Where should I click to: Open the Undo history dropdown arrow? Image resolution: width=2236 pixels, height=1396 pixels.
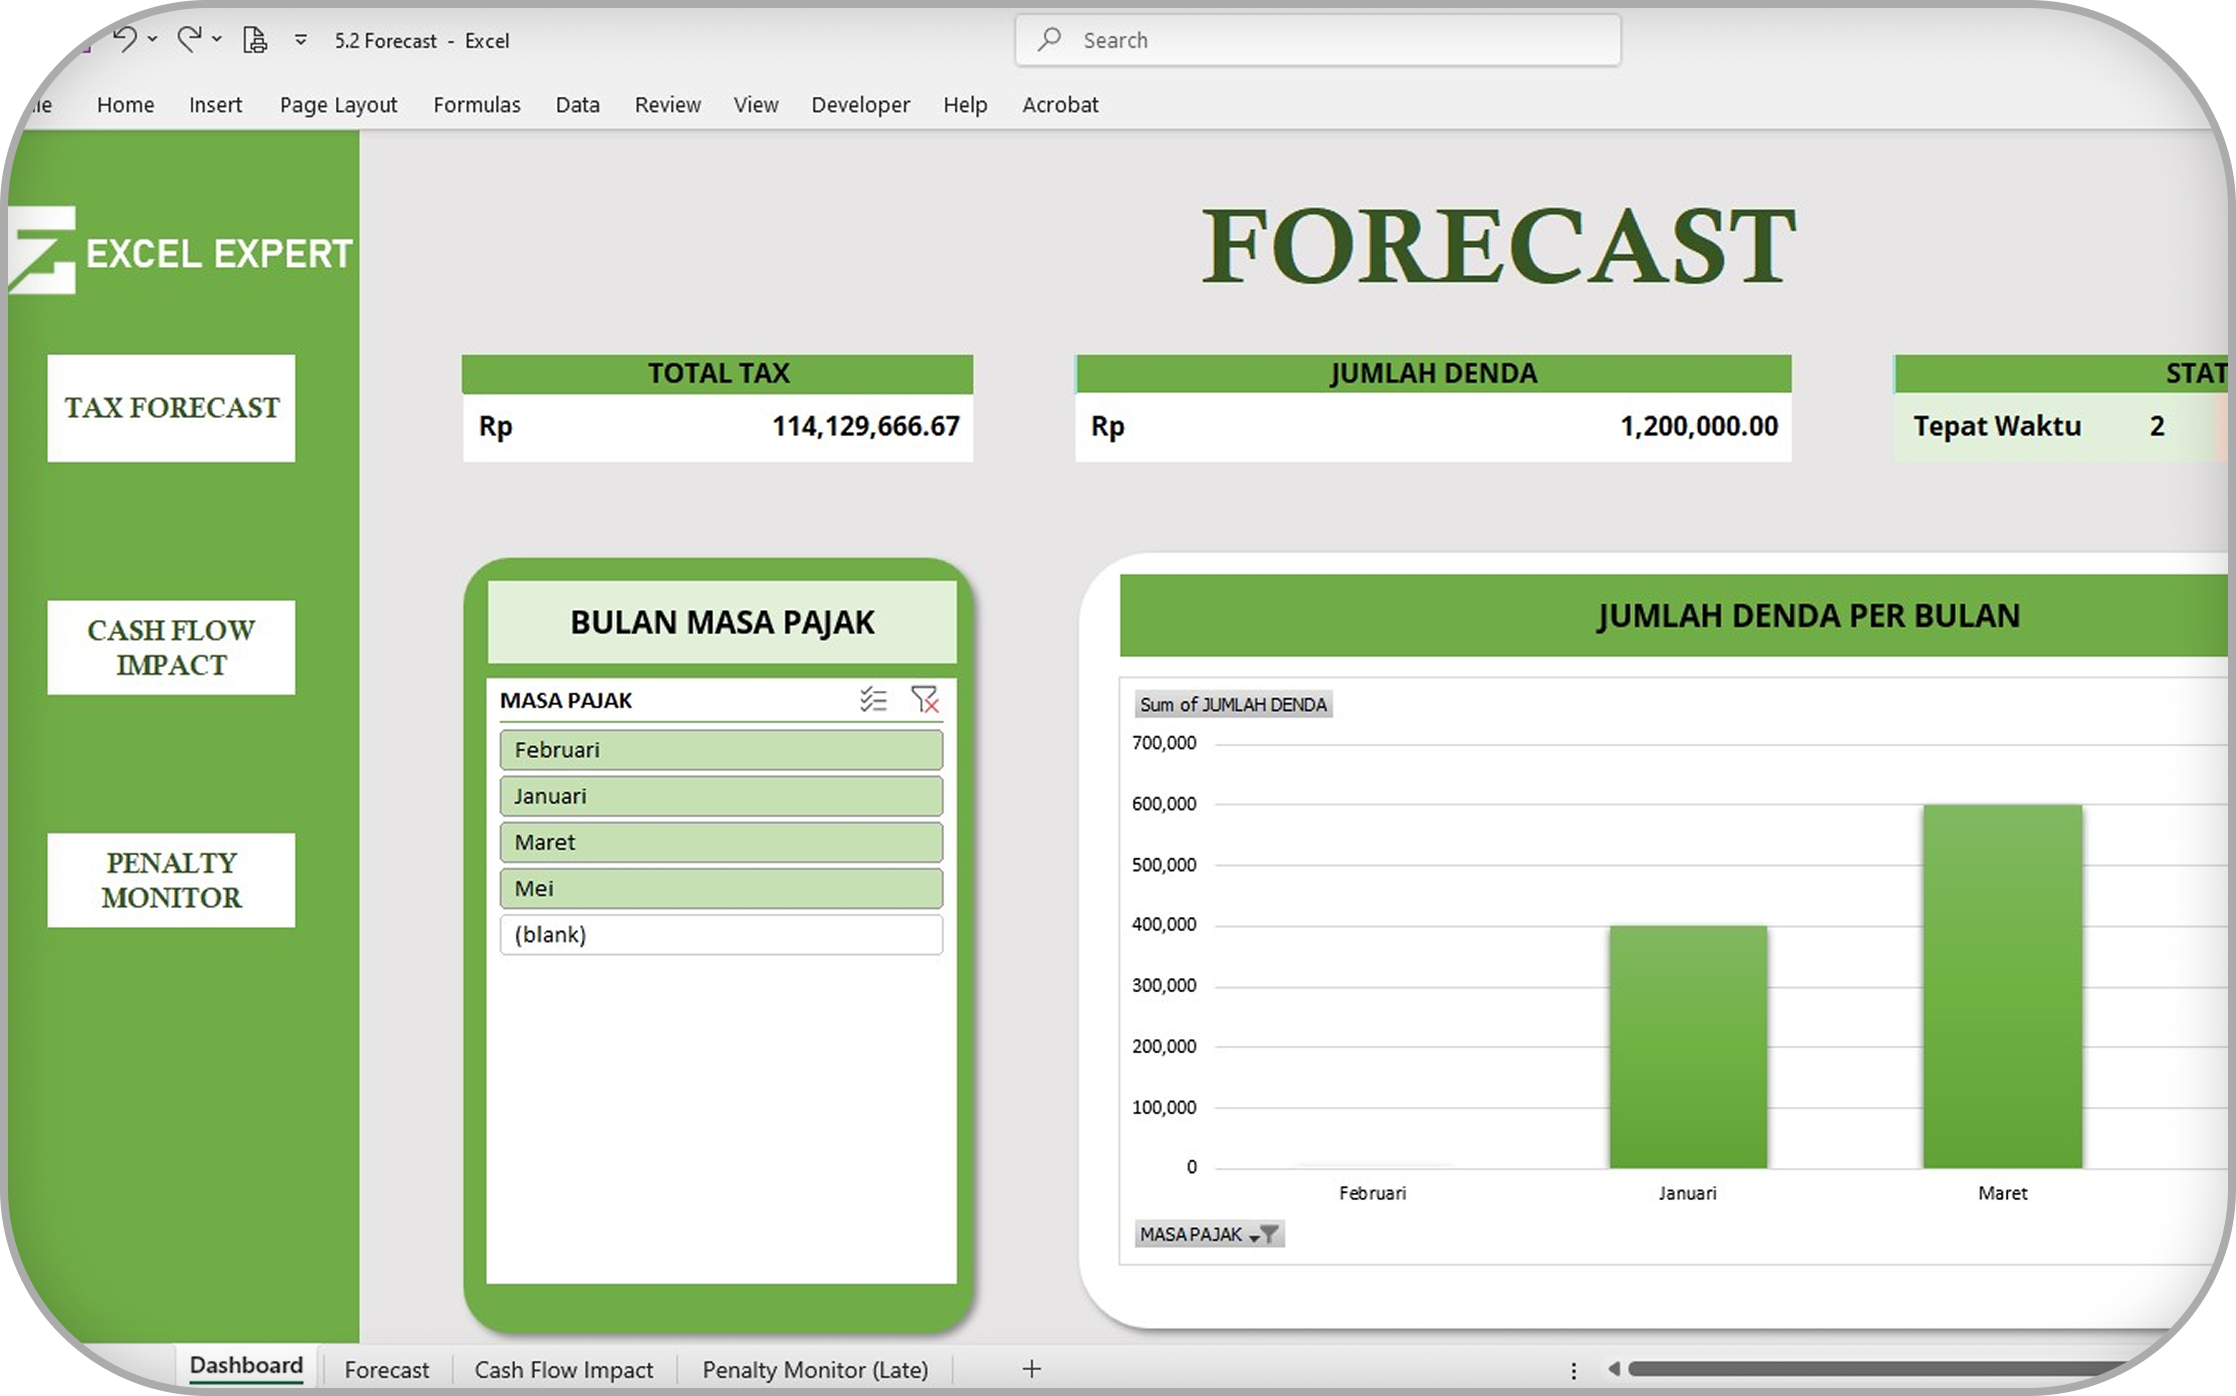coord(153,40)
